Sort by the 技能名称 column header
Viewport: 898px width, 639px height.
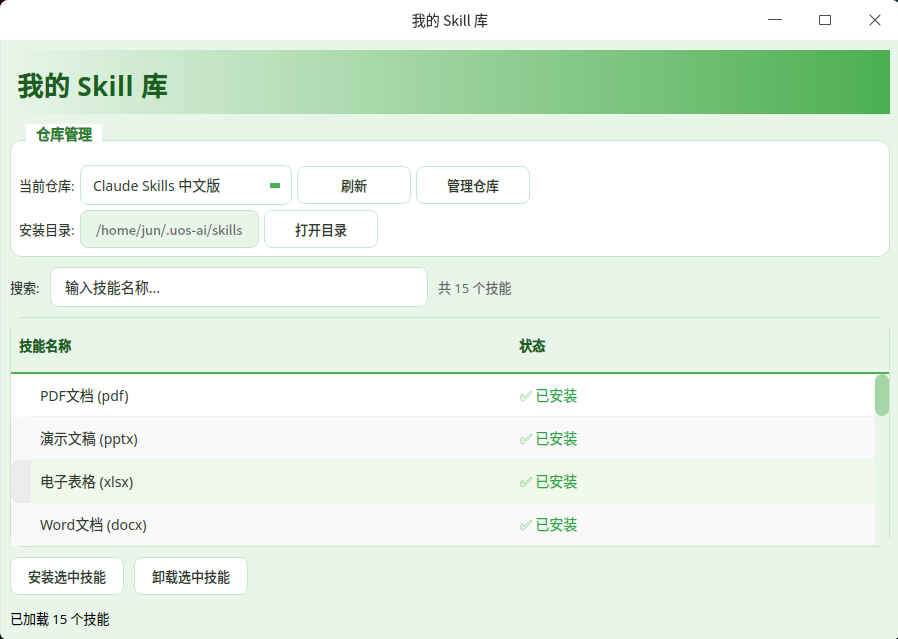(x=45, y=346)
